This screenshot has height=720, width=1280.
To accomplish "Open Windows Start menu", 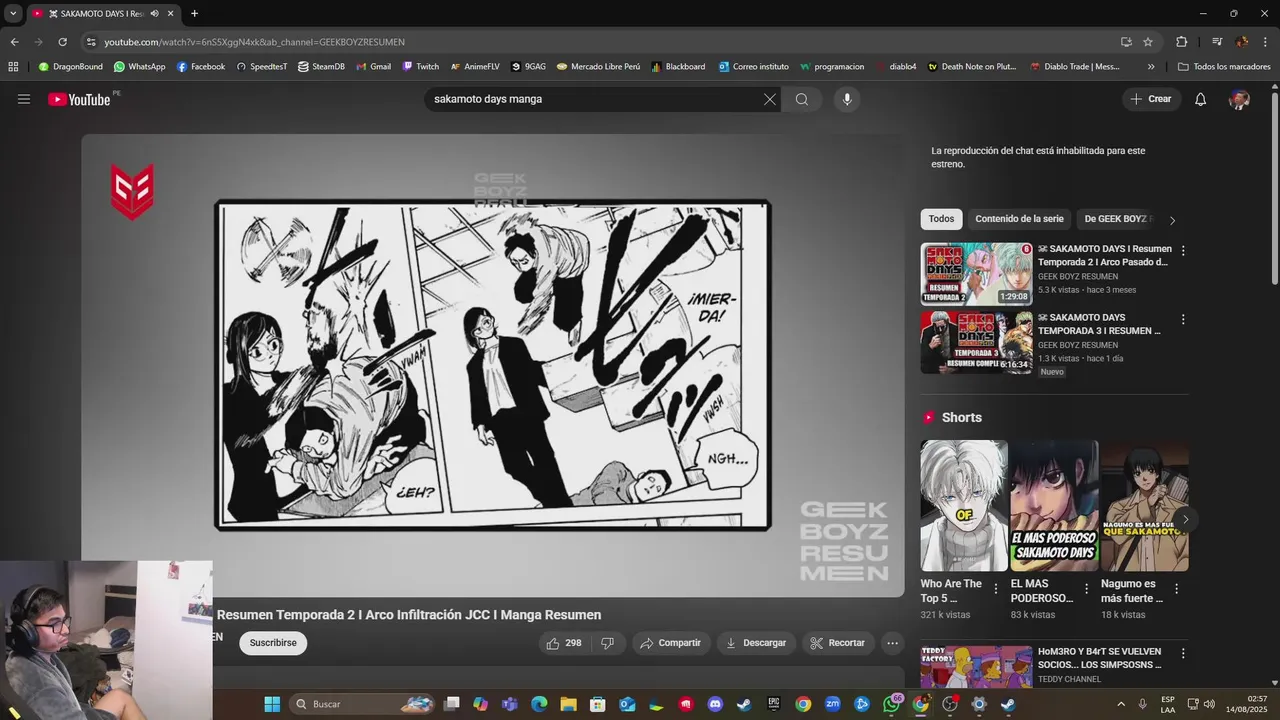I will (x=272, y=704).
